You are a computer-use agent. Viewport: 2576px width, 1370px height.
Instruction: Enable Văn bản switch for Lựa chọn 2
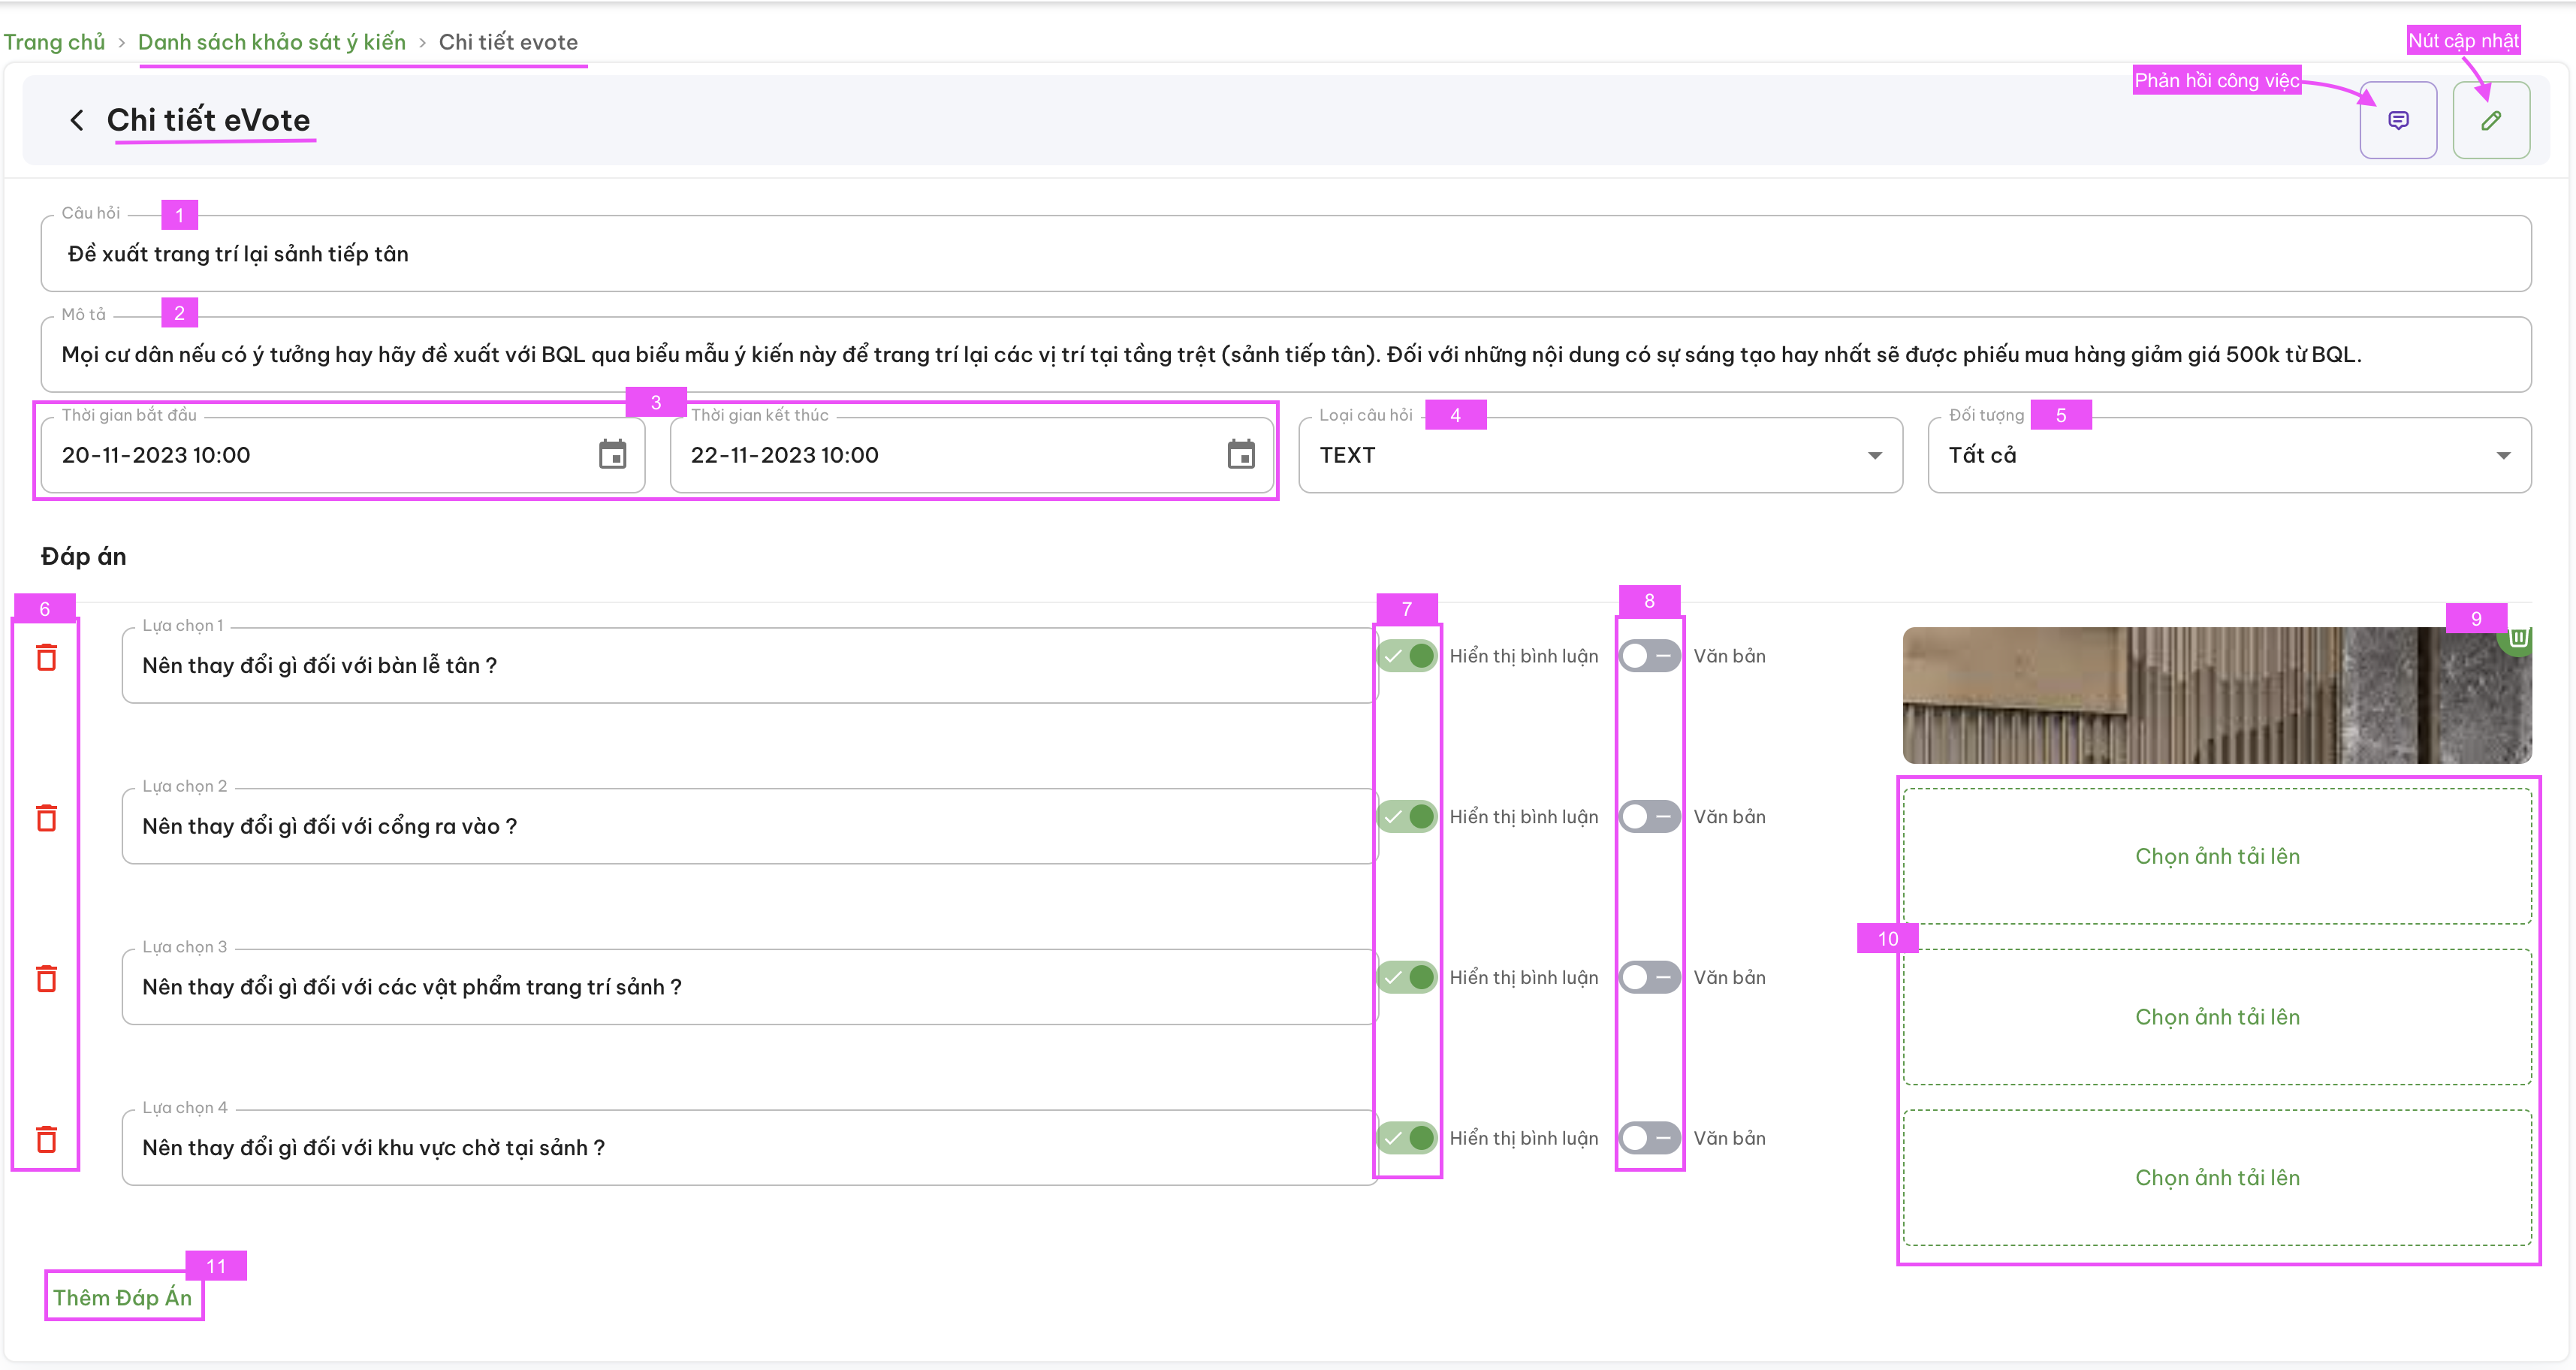pyautogui.click(x=1650, y=817)
